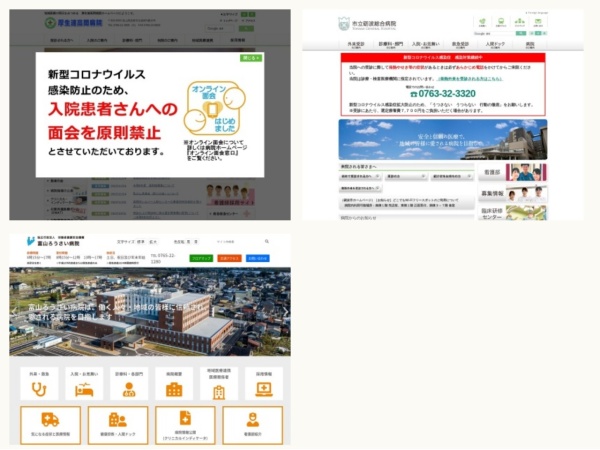Open 採用情報 laptop tile
The width and height of the screenshot is (600, 450).
click(x=264, y=384)
